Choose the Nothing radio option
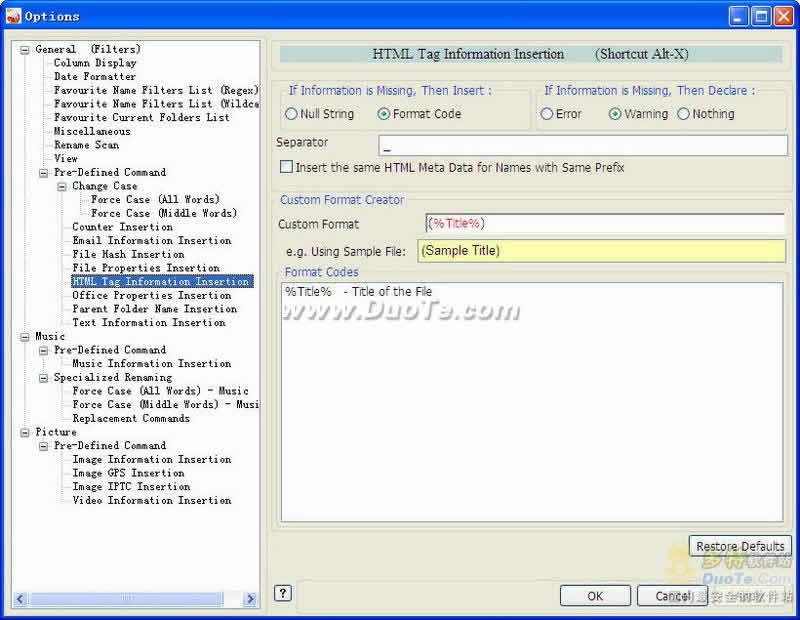The height and width of the screenshot is (620, 800). tap(683, 114)
